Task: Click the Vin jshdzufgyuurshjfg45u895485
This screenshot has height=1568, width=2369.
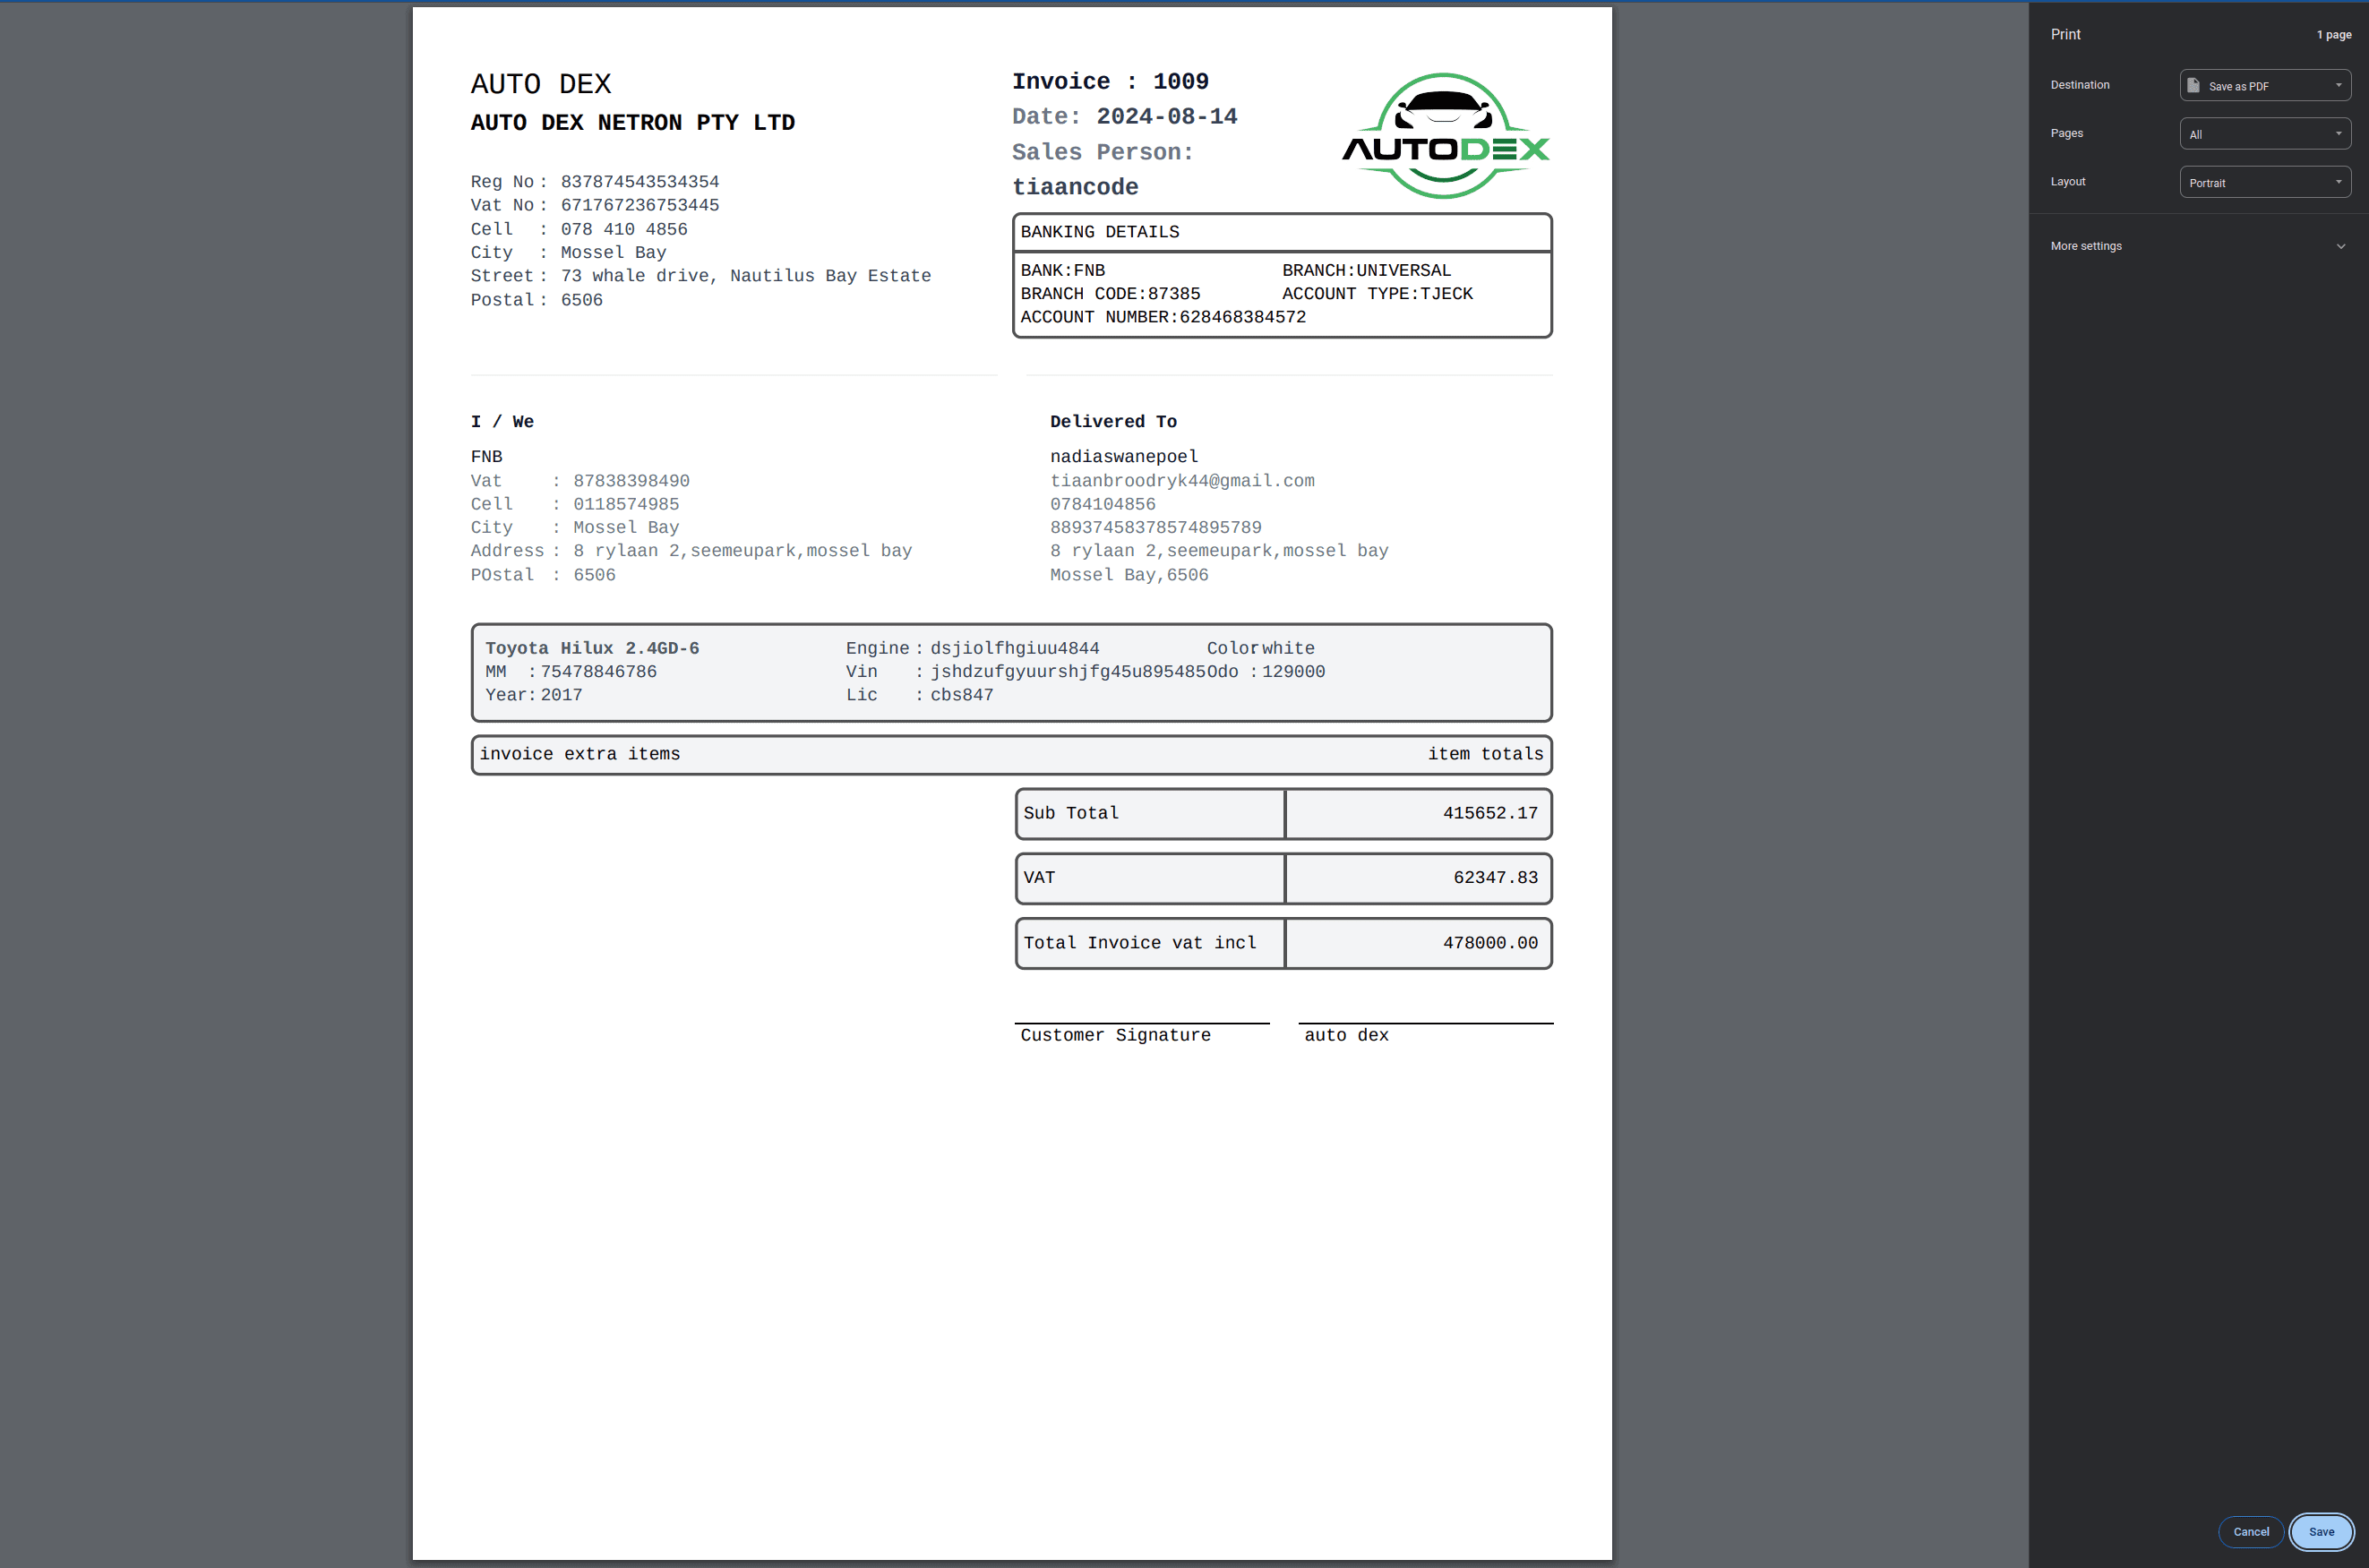Action: (x=1068, y=672)
